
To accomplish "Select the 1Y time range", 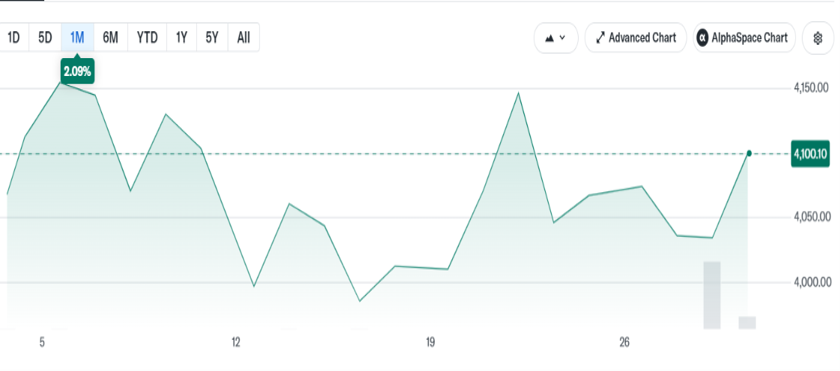I will coord(182,37).
